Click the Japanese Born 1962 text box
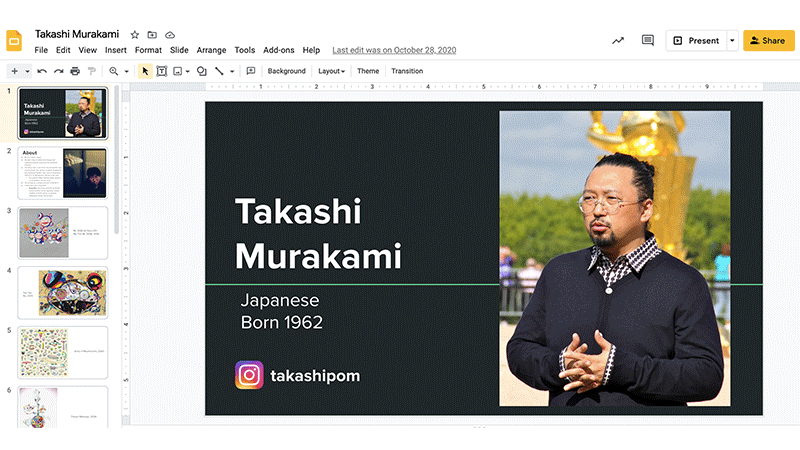The image size is (800, 450). (x=282, y=311)
